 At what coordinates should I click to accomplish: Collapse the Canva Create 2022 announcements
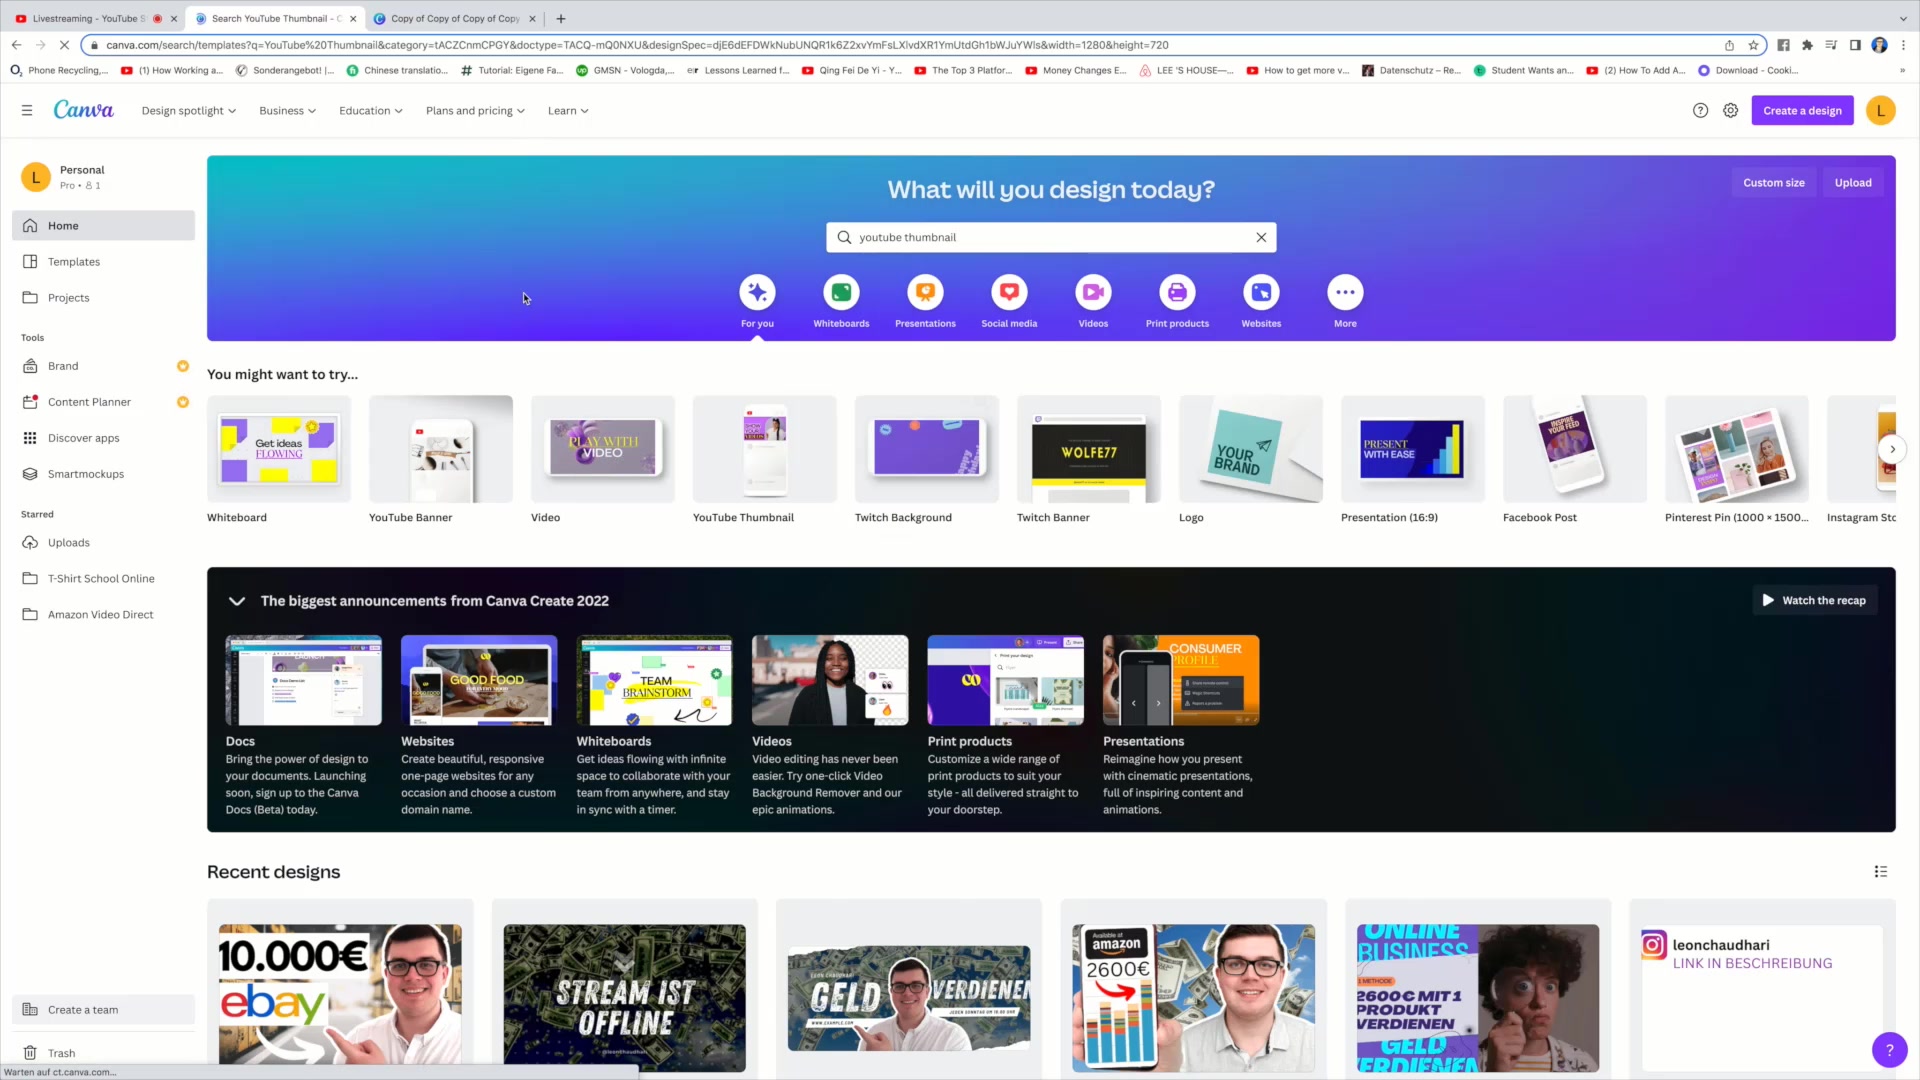click(x=237, y=601)
